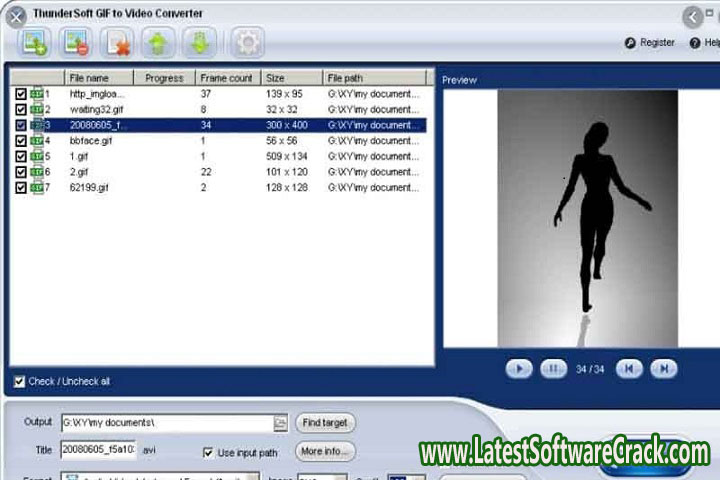Uncheck the checkbox for waiting32.gif
This screenshot has height=480, width=720.
coord(21,109)
